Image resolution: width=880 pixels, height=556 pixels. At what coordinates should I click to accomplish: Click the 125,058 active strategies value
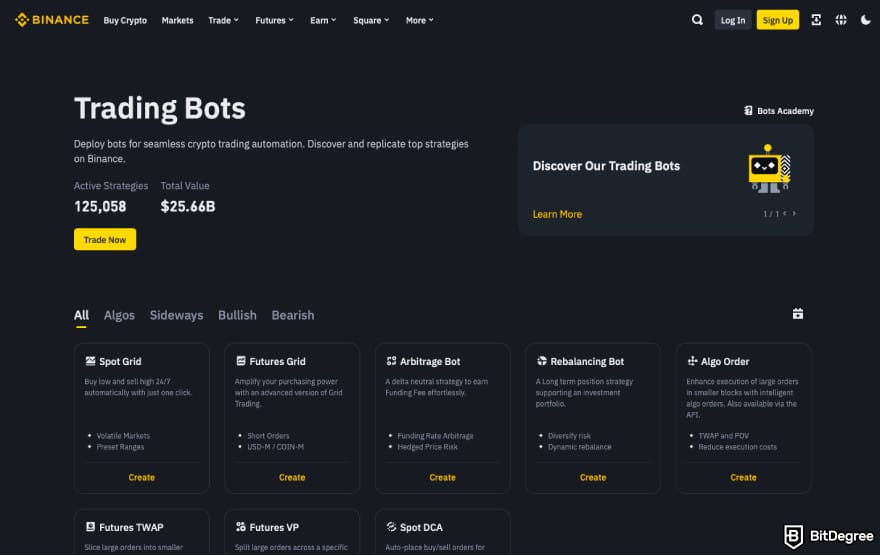[x=100, y=206]
